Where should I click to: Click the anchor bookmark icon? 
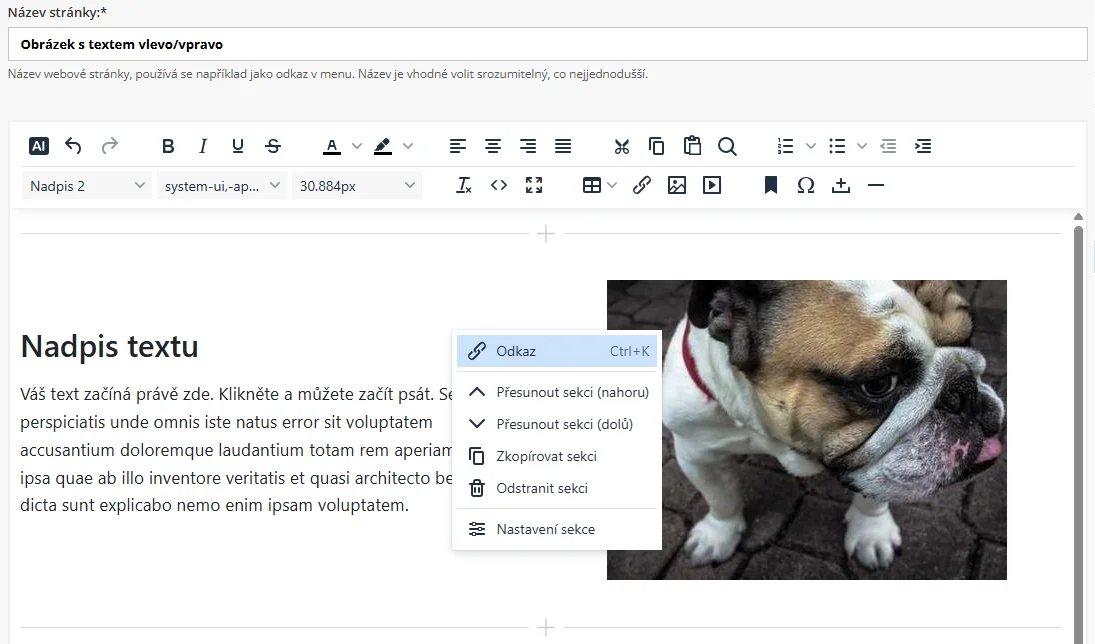coord(771,185)
